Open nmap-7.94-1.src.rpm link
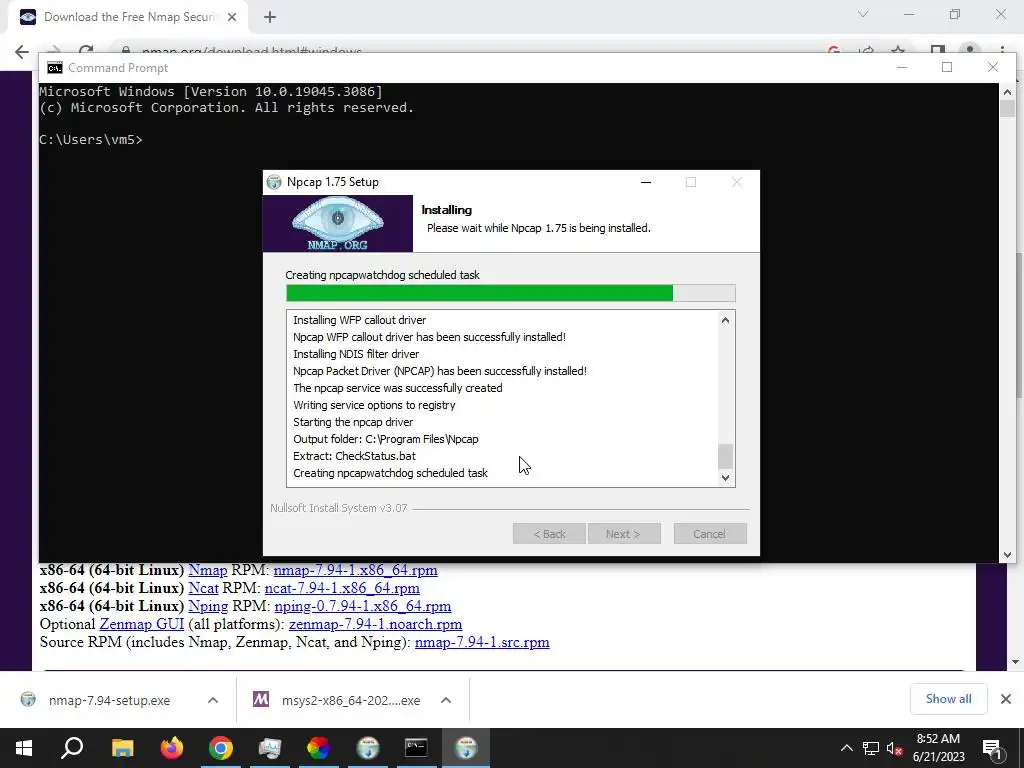The image size is (1024, 768). [482, 643]
